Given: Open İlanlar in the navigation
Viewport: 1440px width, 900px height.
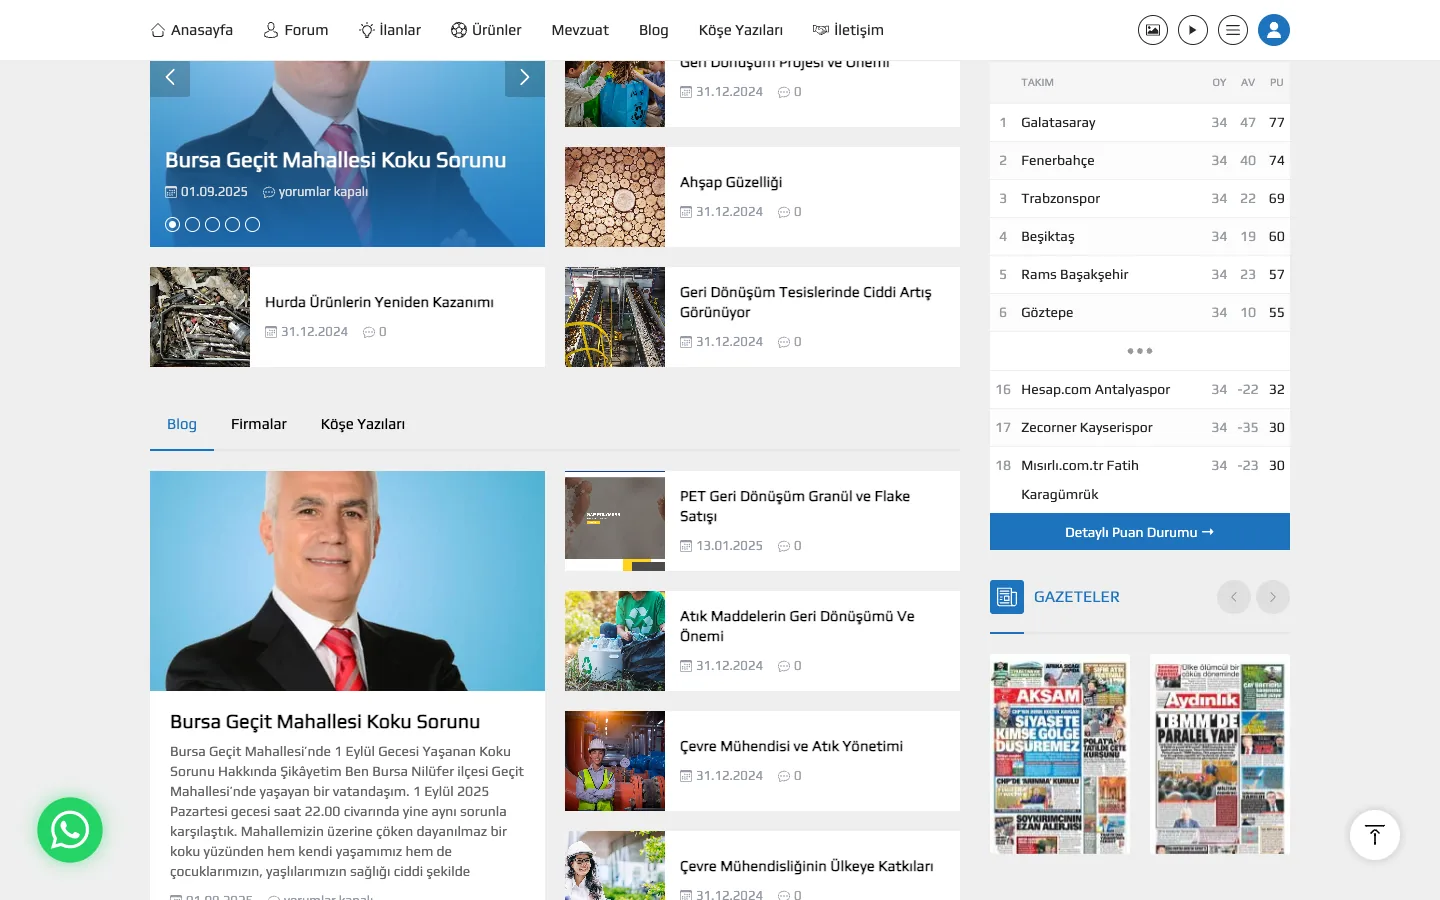Looking at the screenshot, I should 390,30.
